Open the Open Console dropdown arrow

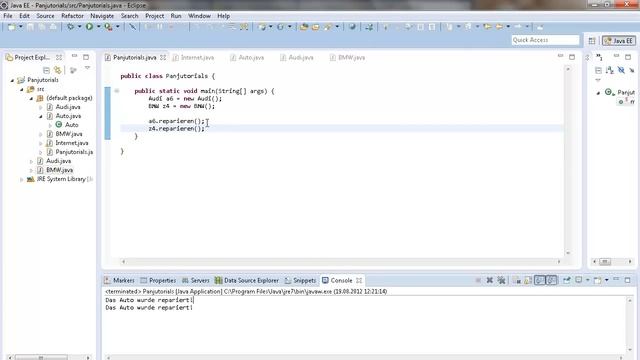tap(607, 280)
